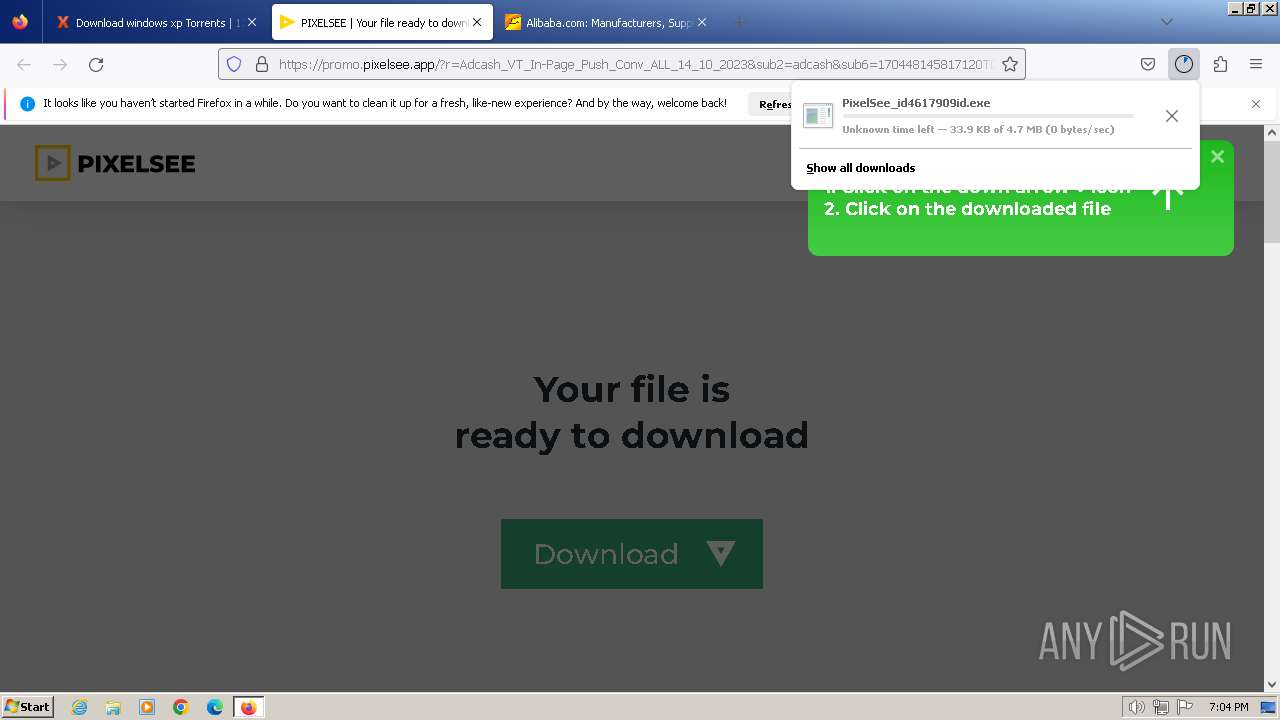This screenshot has height=720, width=1280.
Task: Open the list all tabs dropdown
Action: click(1166, 22)
